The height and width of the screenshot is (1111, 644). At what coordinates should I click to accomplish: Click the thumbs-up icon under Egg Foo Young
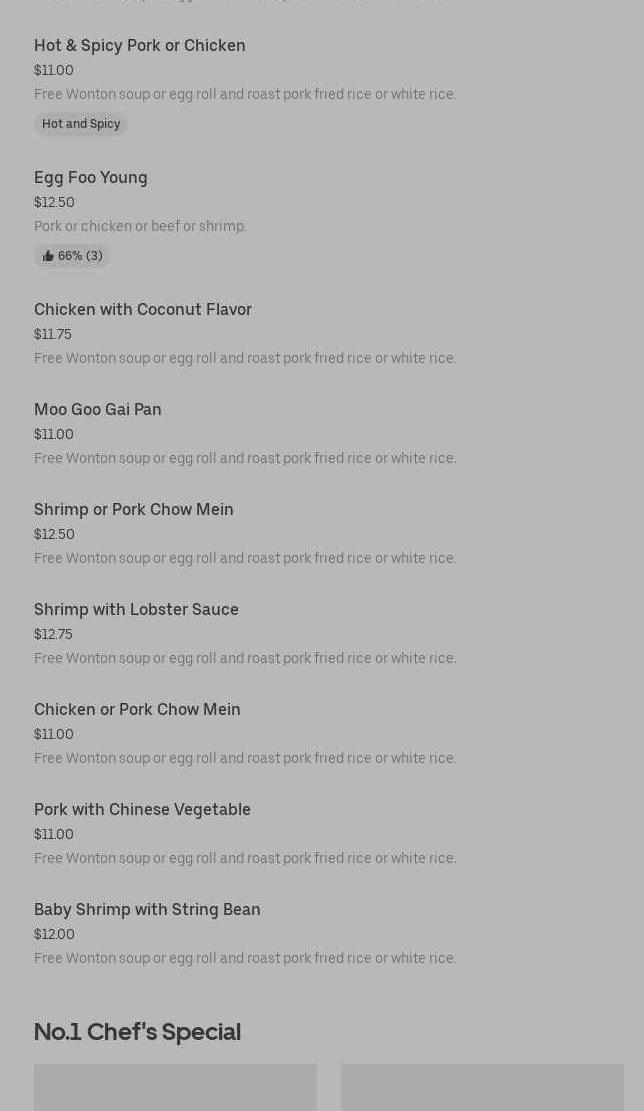click(x=48, y=256)
